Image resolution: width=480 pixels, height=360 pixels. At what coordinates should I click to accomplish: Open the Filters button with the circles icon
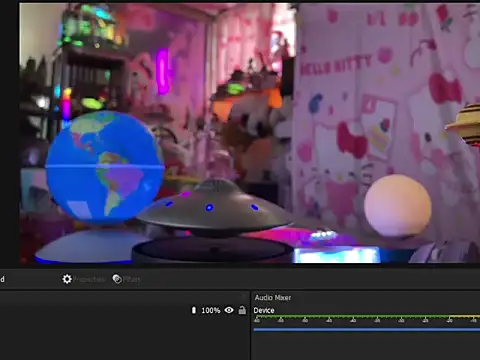click(126, 279)
